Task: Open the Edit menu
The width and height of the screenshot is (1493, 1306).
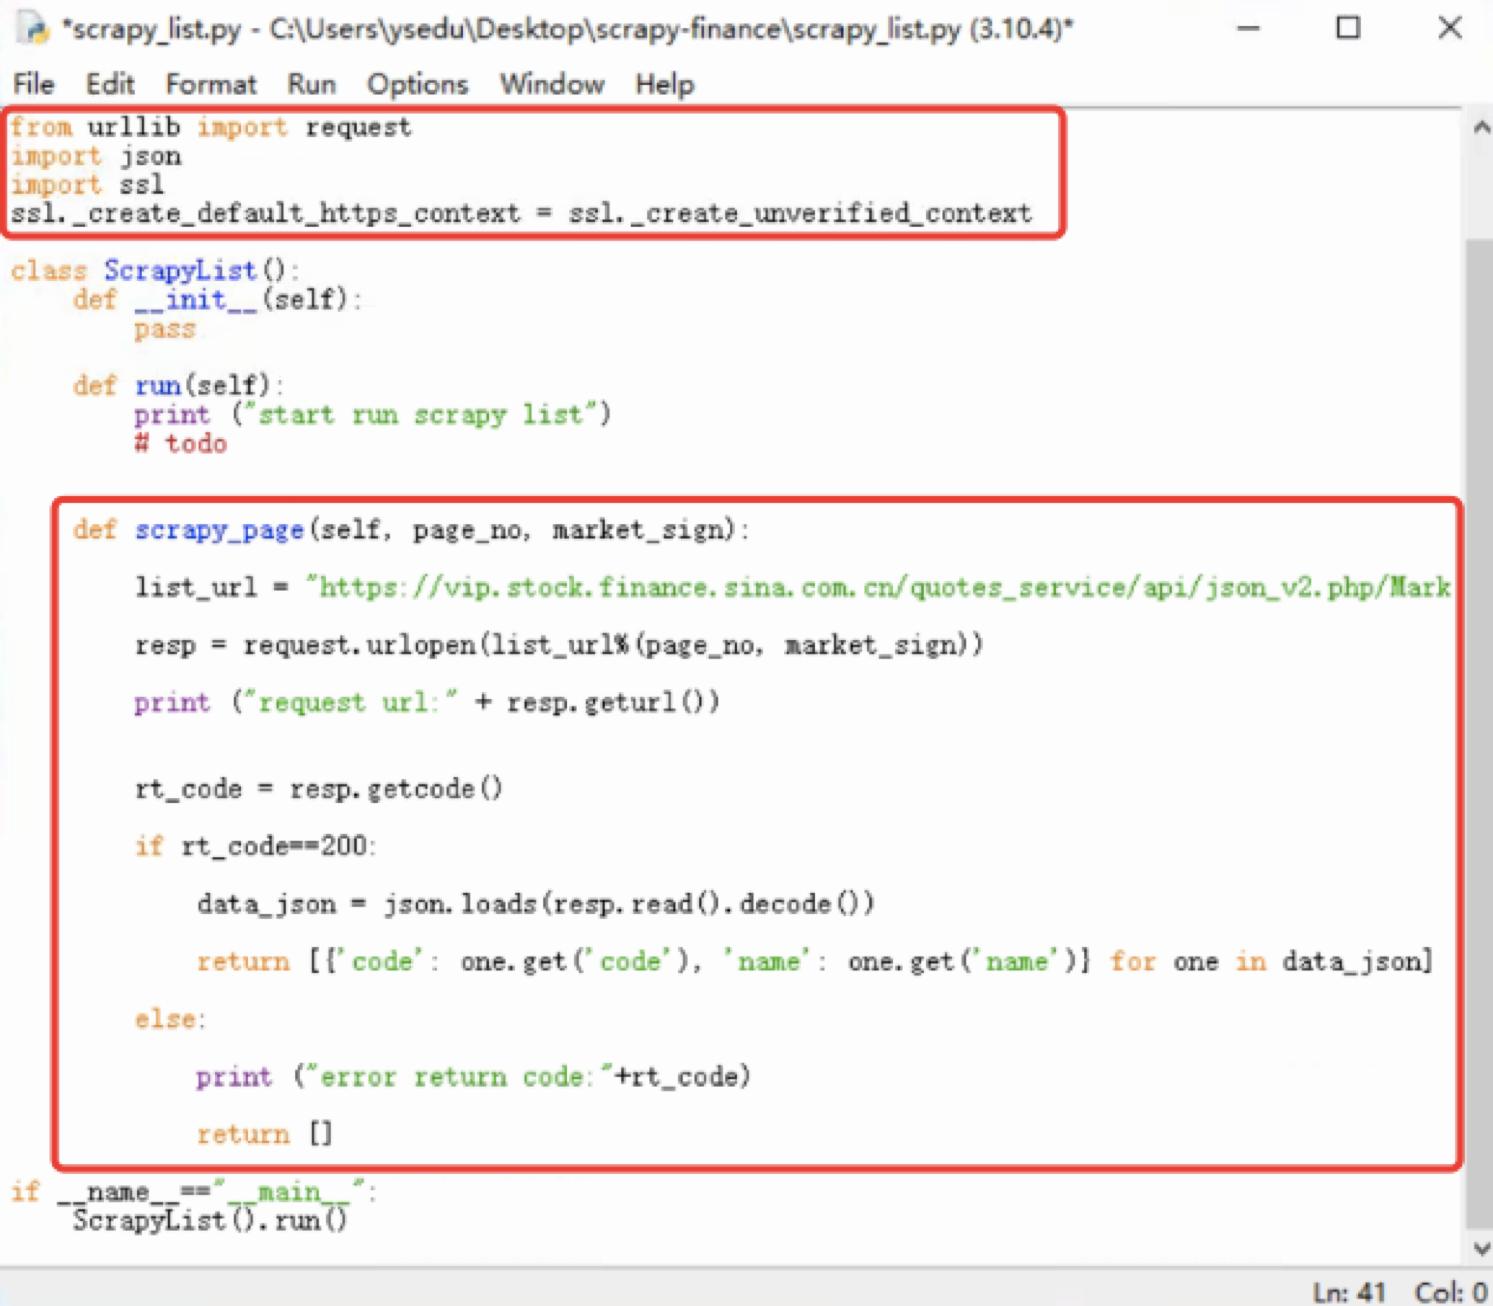Action: (x=110, y=84)
